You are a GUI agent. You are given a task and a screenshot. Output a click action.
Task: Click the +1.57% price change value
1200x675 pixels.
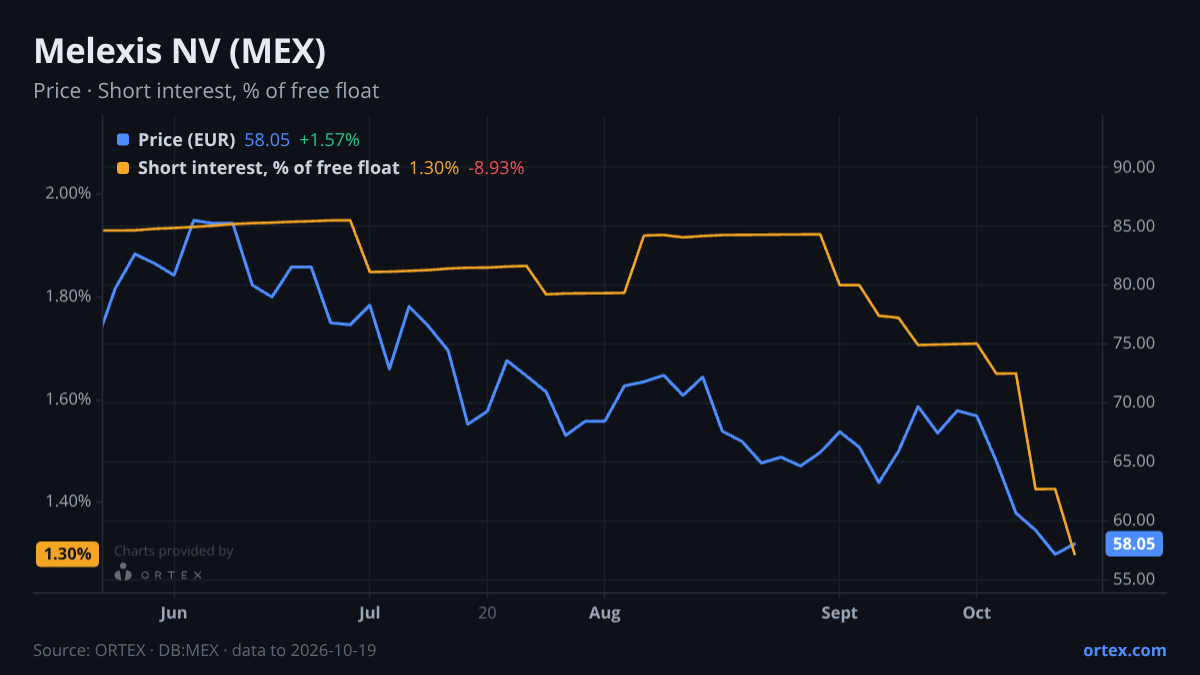coord(329,140)
